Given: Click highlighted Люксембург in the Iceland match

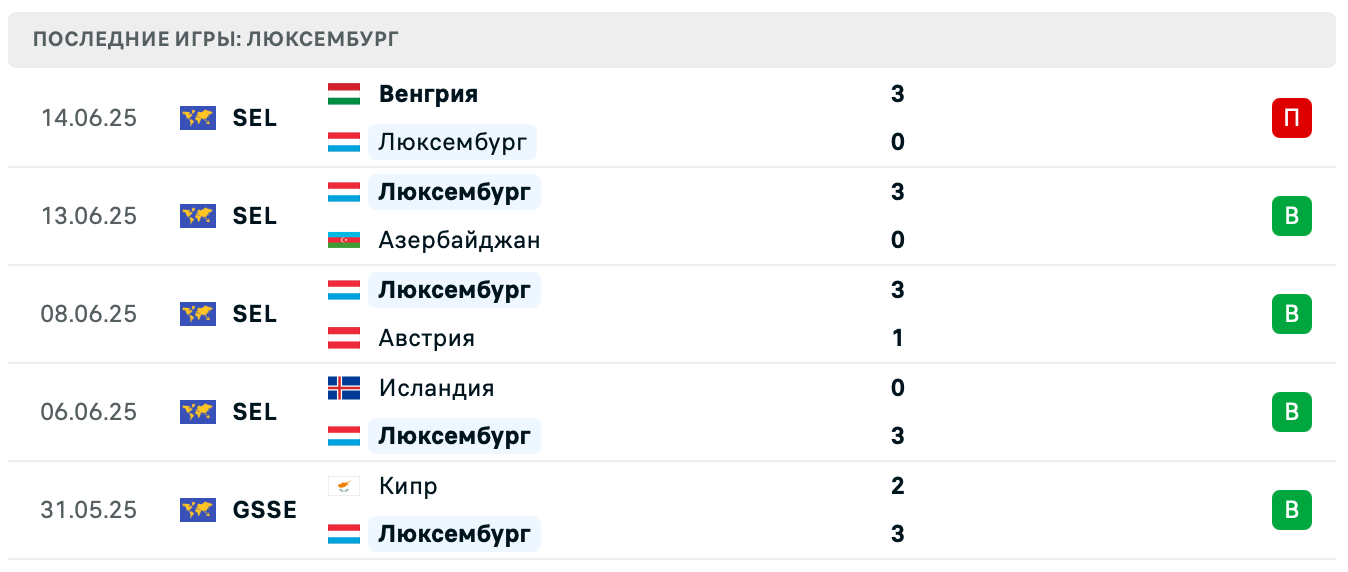Looking at the screenshot, I should click(x=454, y=436).
